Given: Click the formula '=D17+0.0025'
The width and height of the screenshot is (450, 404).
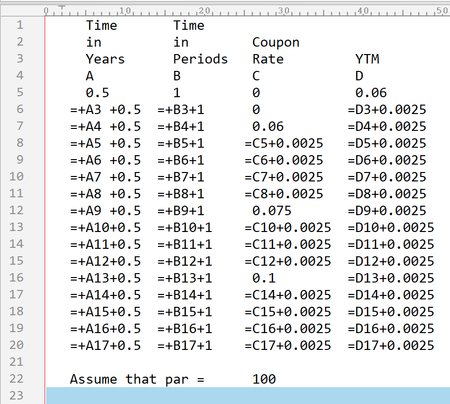Looking at the screenshot, I should pyautogui.click(x=391, y=346).
